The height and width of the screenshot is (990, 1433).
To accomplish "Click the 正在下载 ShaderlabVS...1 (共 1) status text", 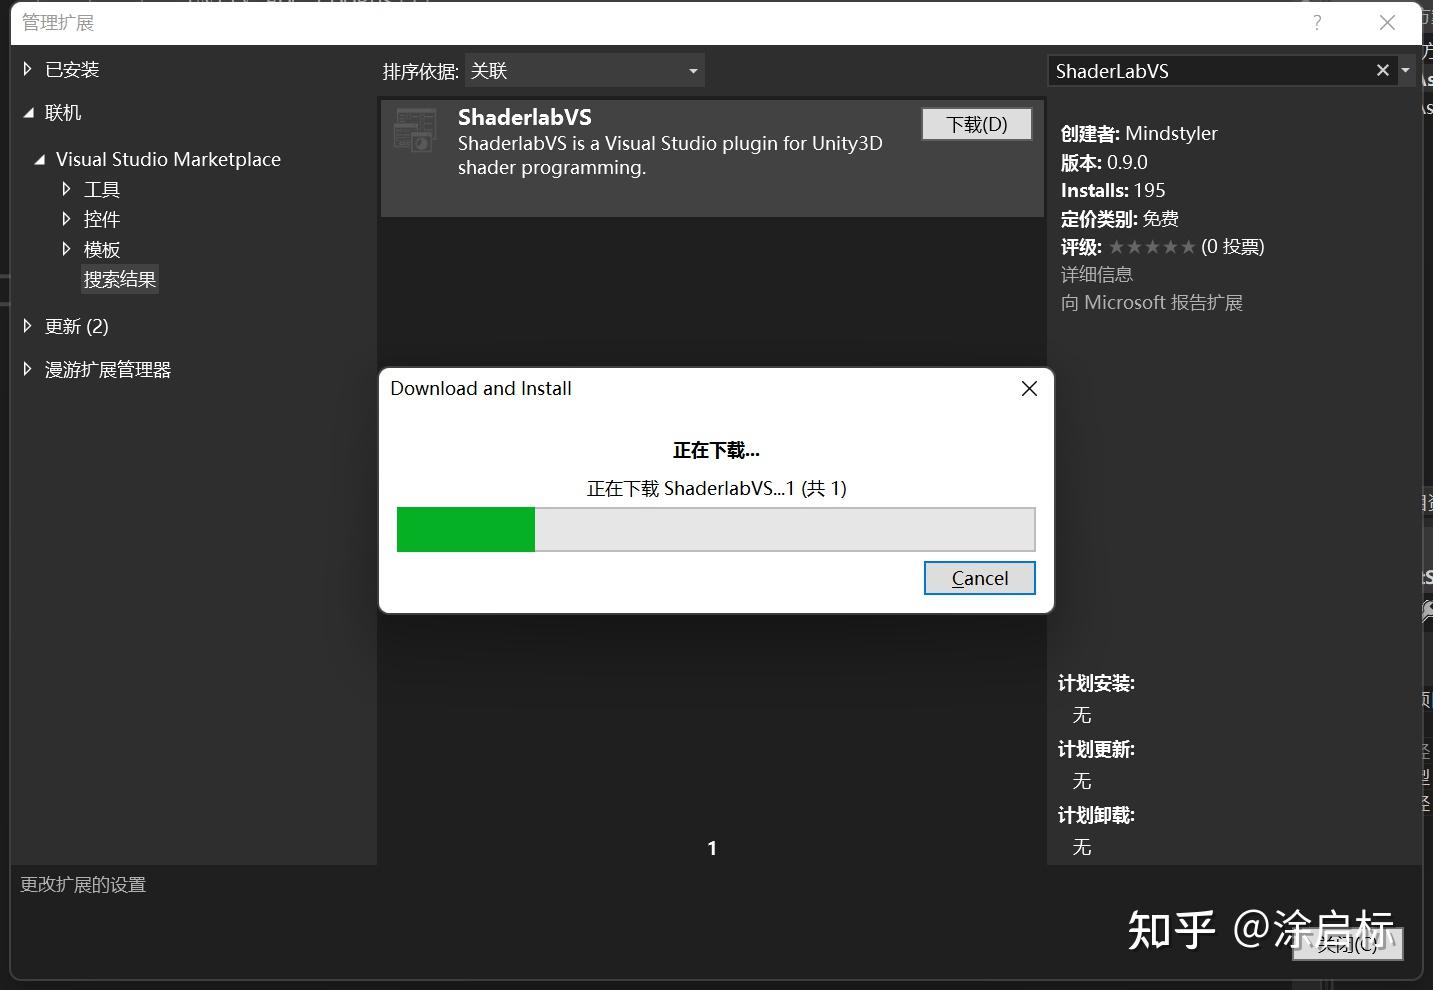I will click(716, 488).
